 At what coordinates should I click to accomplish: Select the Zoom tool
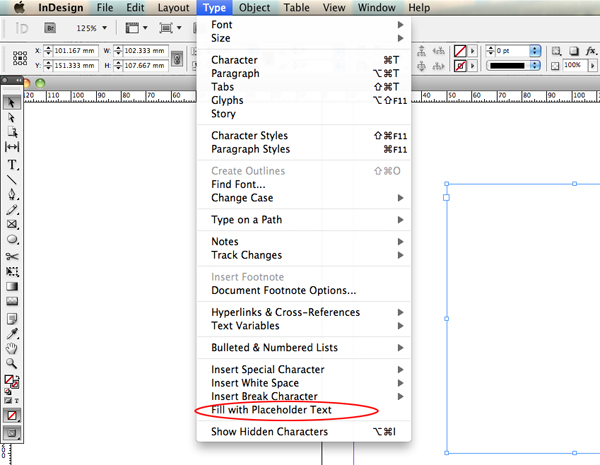pyautogui.click(x=11, y=363)
